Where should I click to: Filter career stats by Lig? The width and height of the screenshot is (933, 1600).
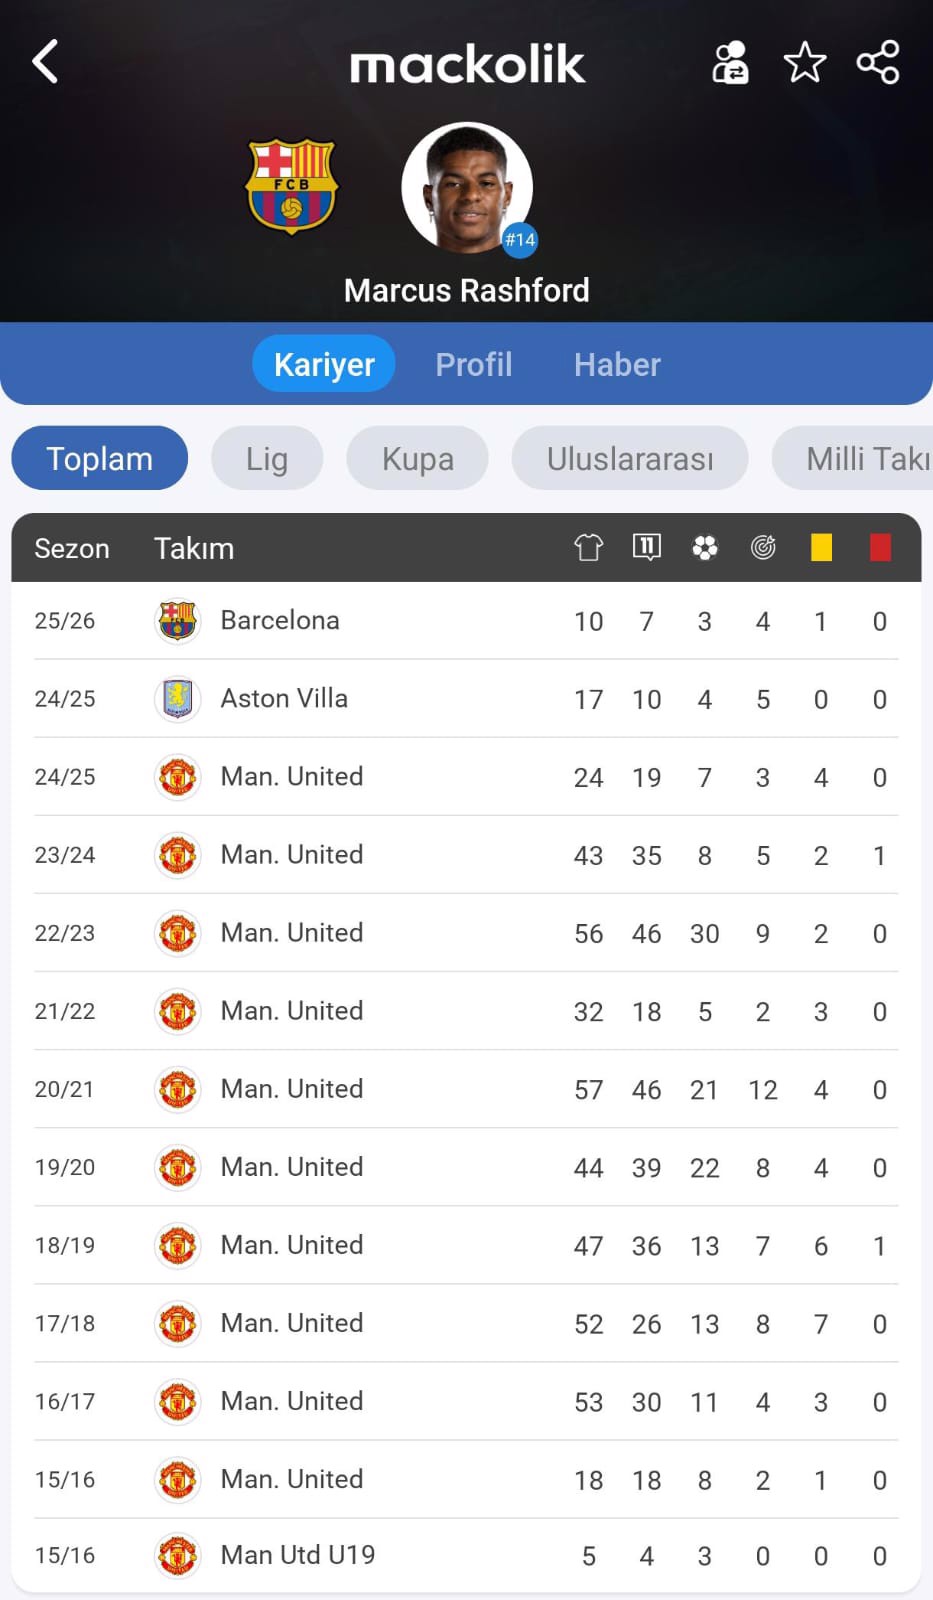(x=267, y=458)
